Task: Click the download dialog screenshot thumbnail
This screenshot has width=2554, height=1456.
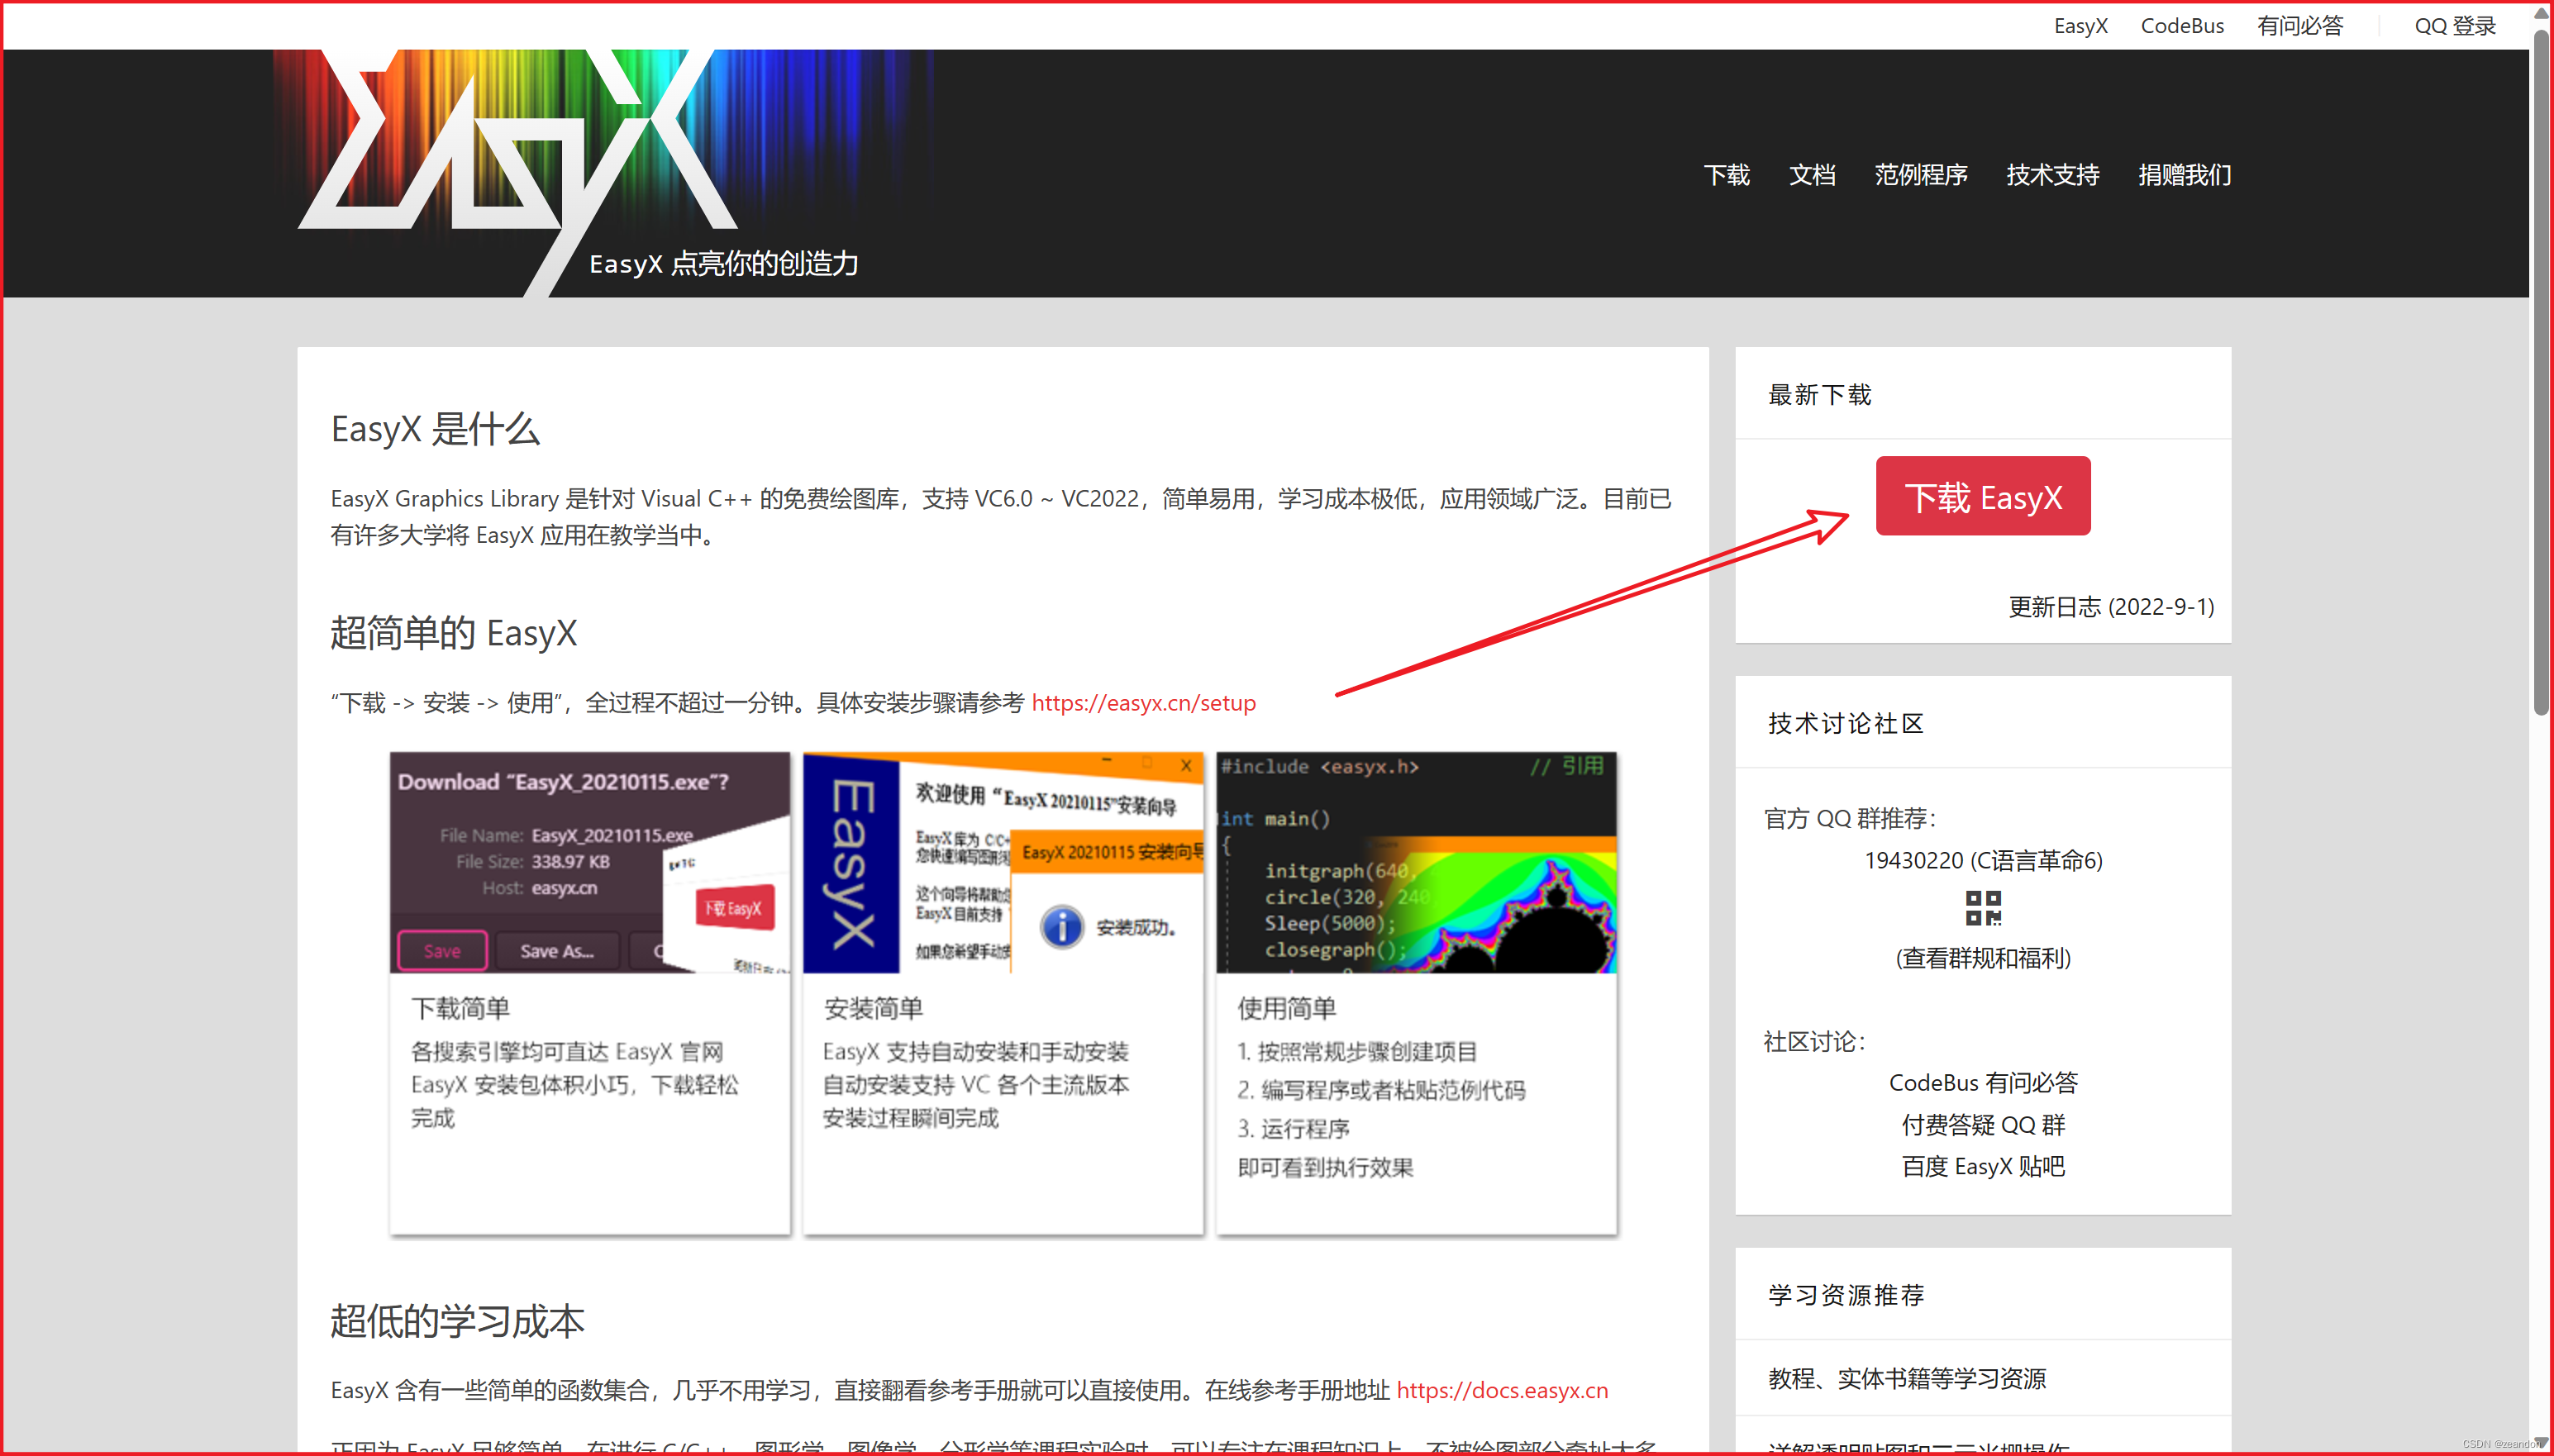Action: (589, 862)
